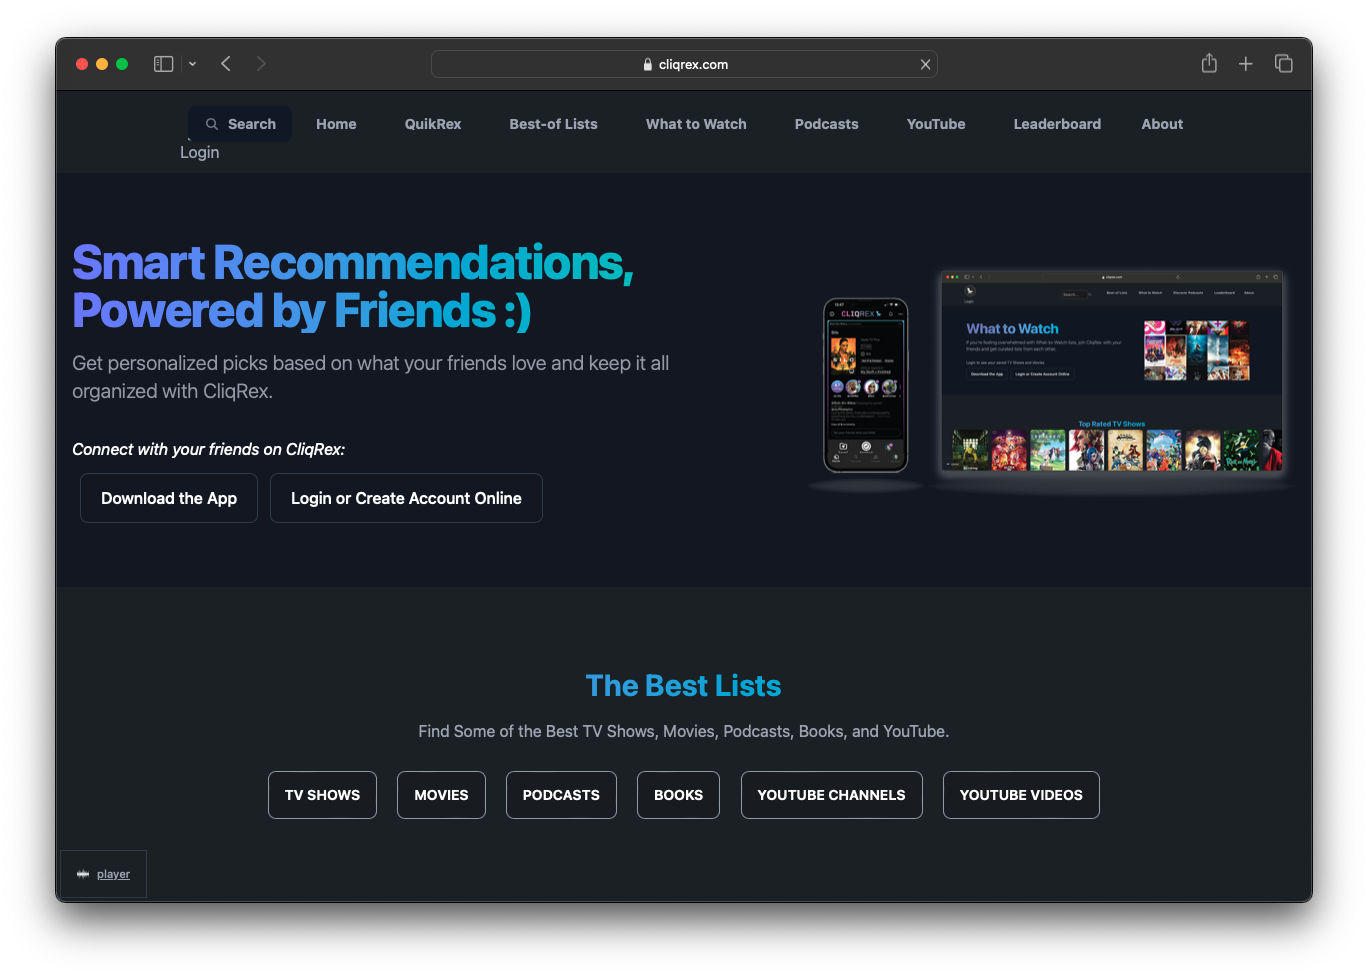Open the YouTube nav item

pos(936,124)
